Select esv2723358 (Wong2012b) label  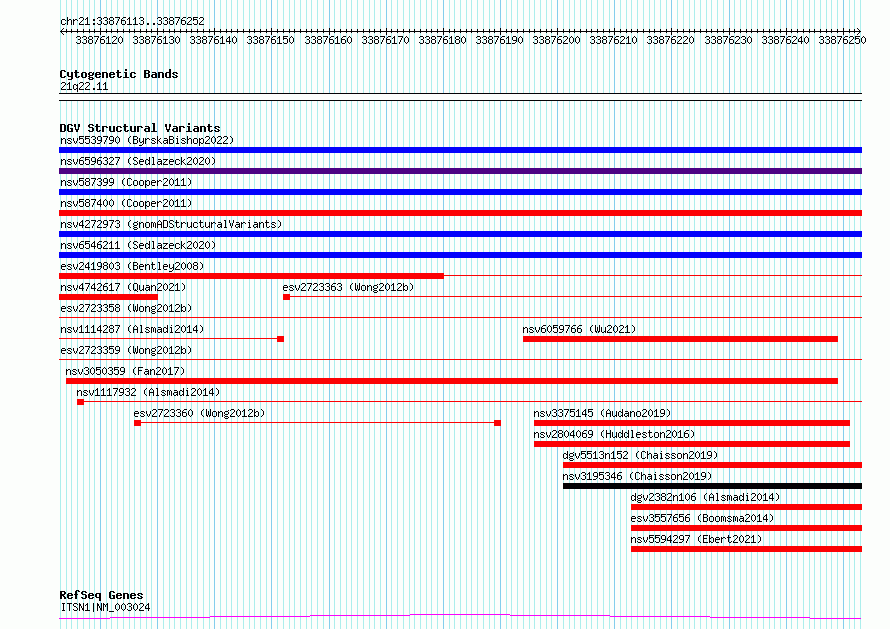click(126, 308)
